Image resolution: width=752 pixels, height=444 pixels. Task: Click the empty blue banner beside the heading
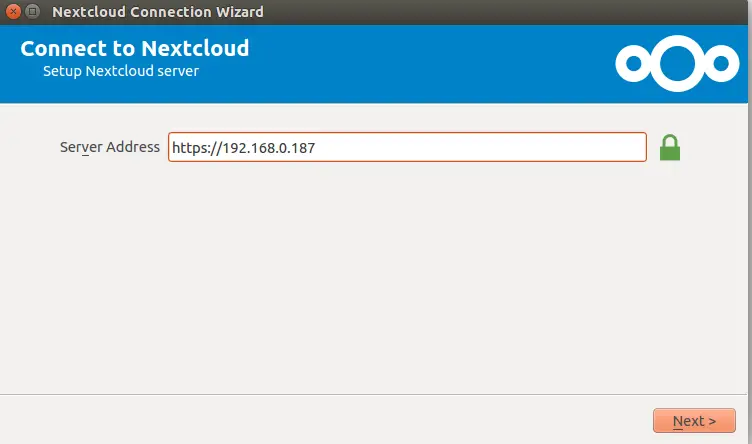[432, 63]
